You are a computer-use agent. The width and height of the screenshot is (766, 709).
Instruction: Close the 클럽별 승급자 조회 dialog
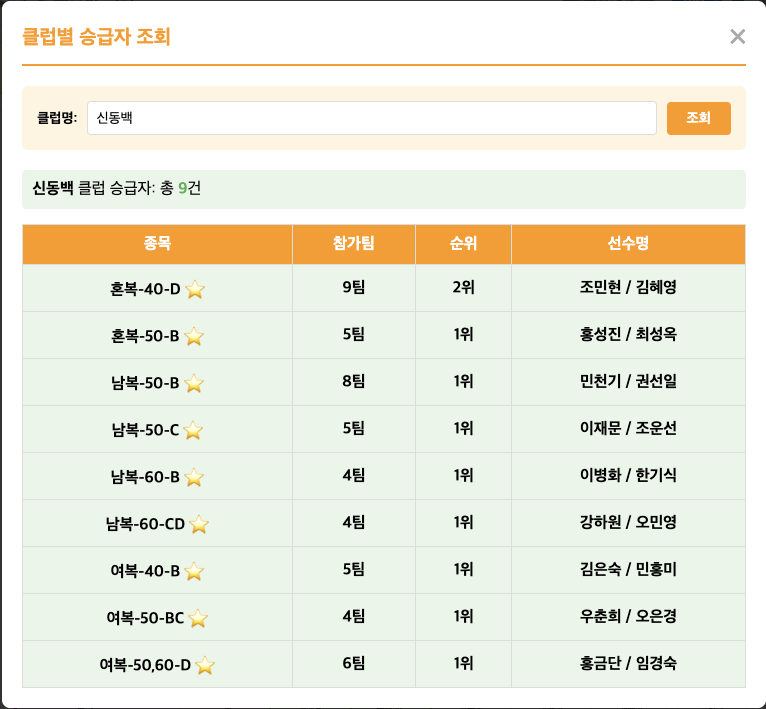point(738,37)
